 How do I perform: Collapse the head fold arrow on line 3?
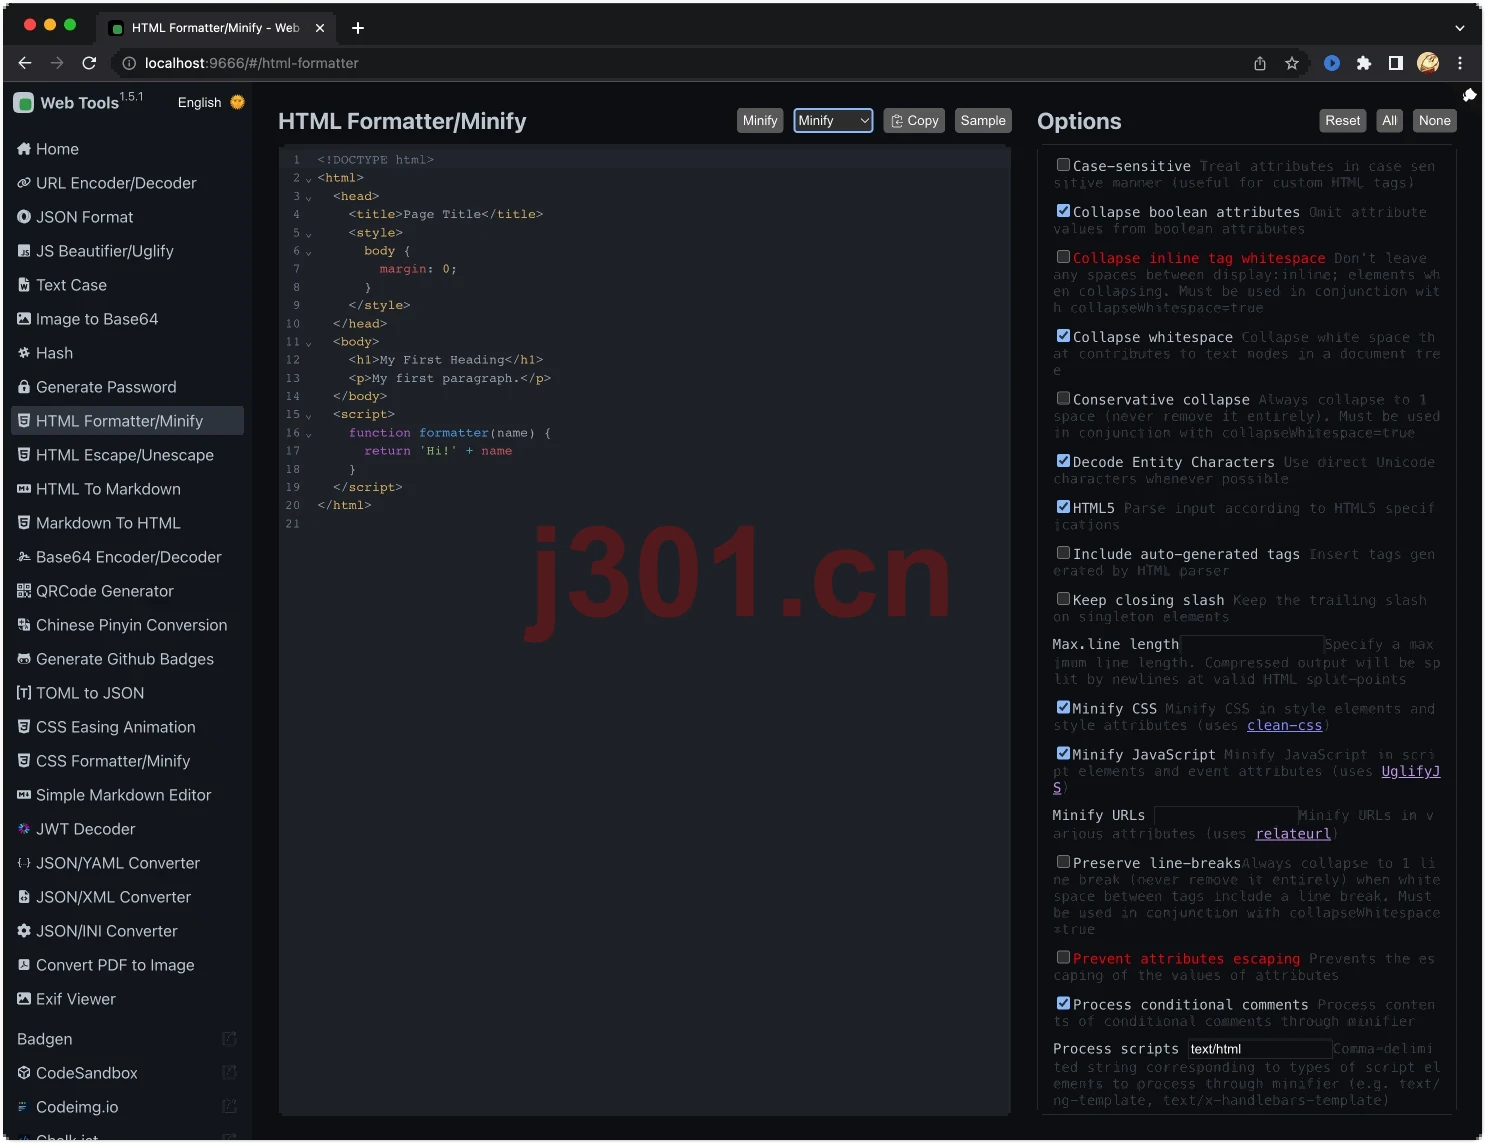pos(308,197)
